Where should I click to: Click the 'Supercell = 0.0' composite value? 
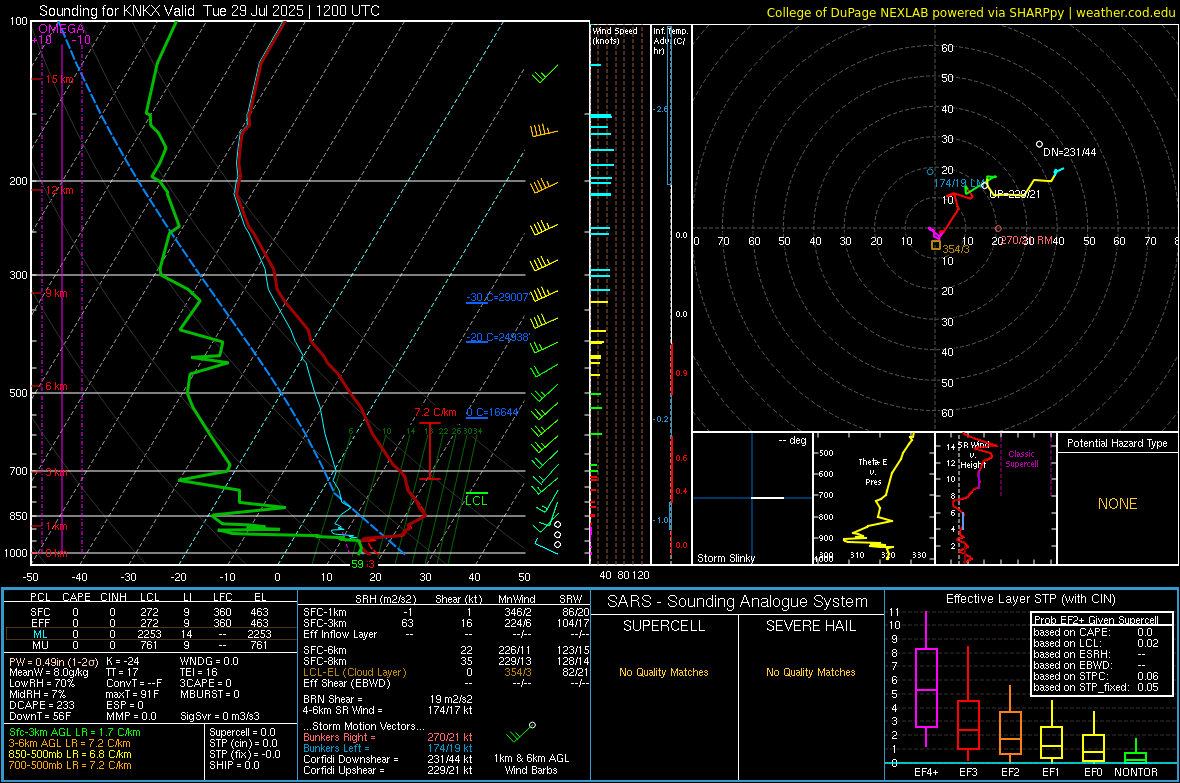[x=242, y=733]
